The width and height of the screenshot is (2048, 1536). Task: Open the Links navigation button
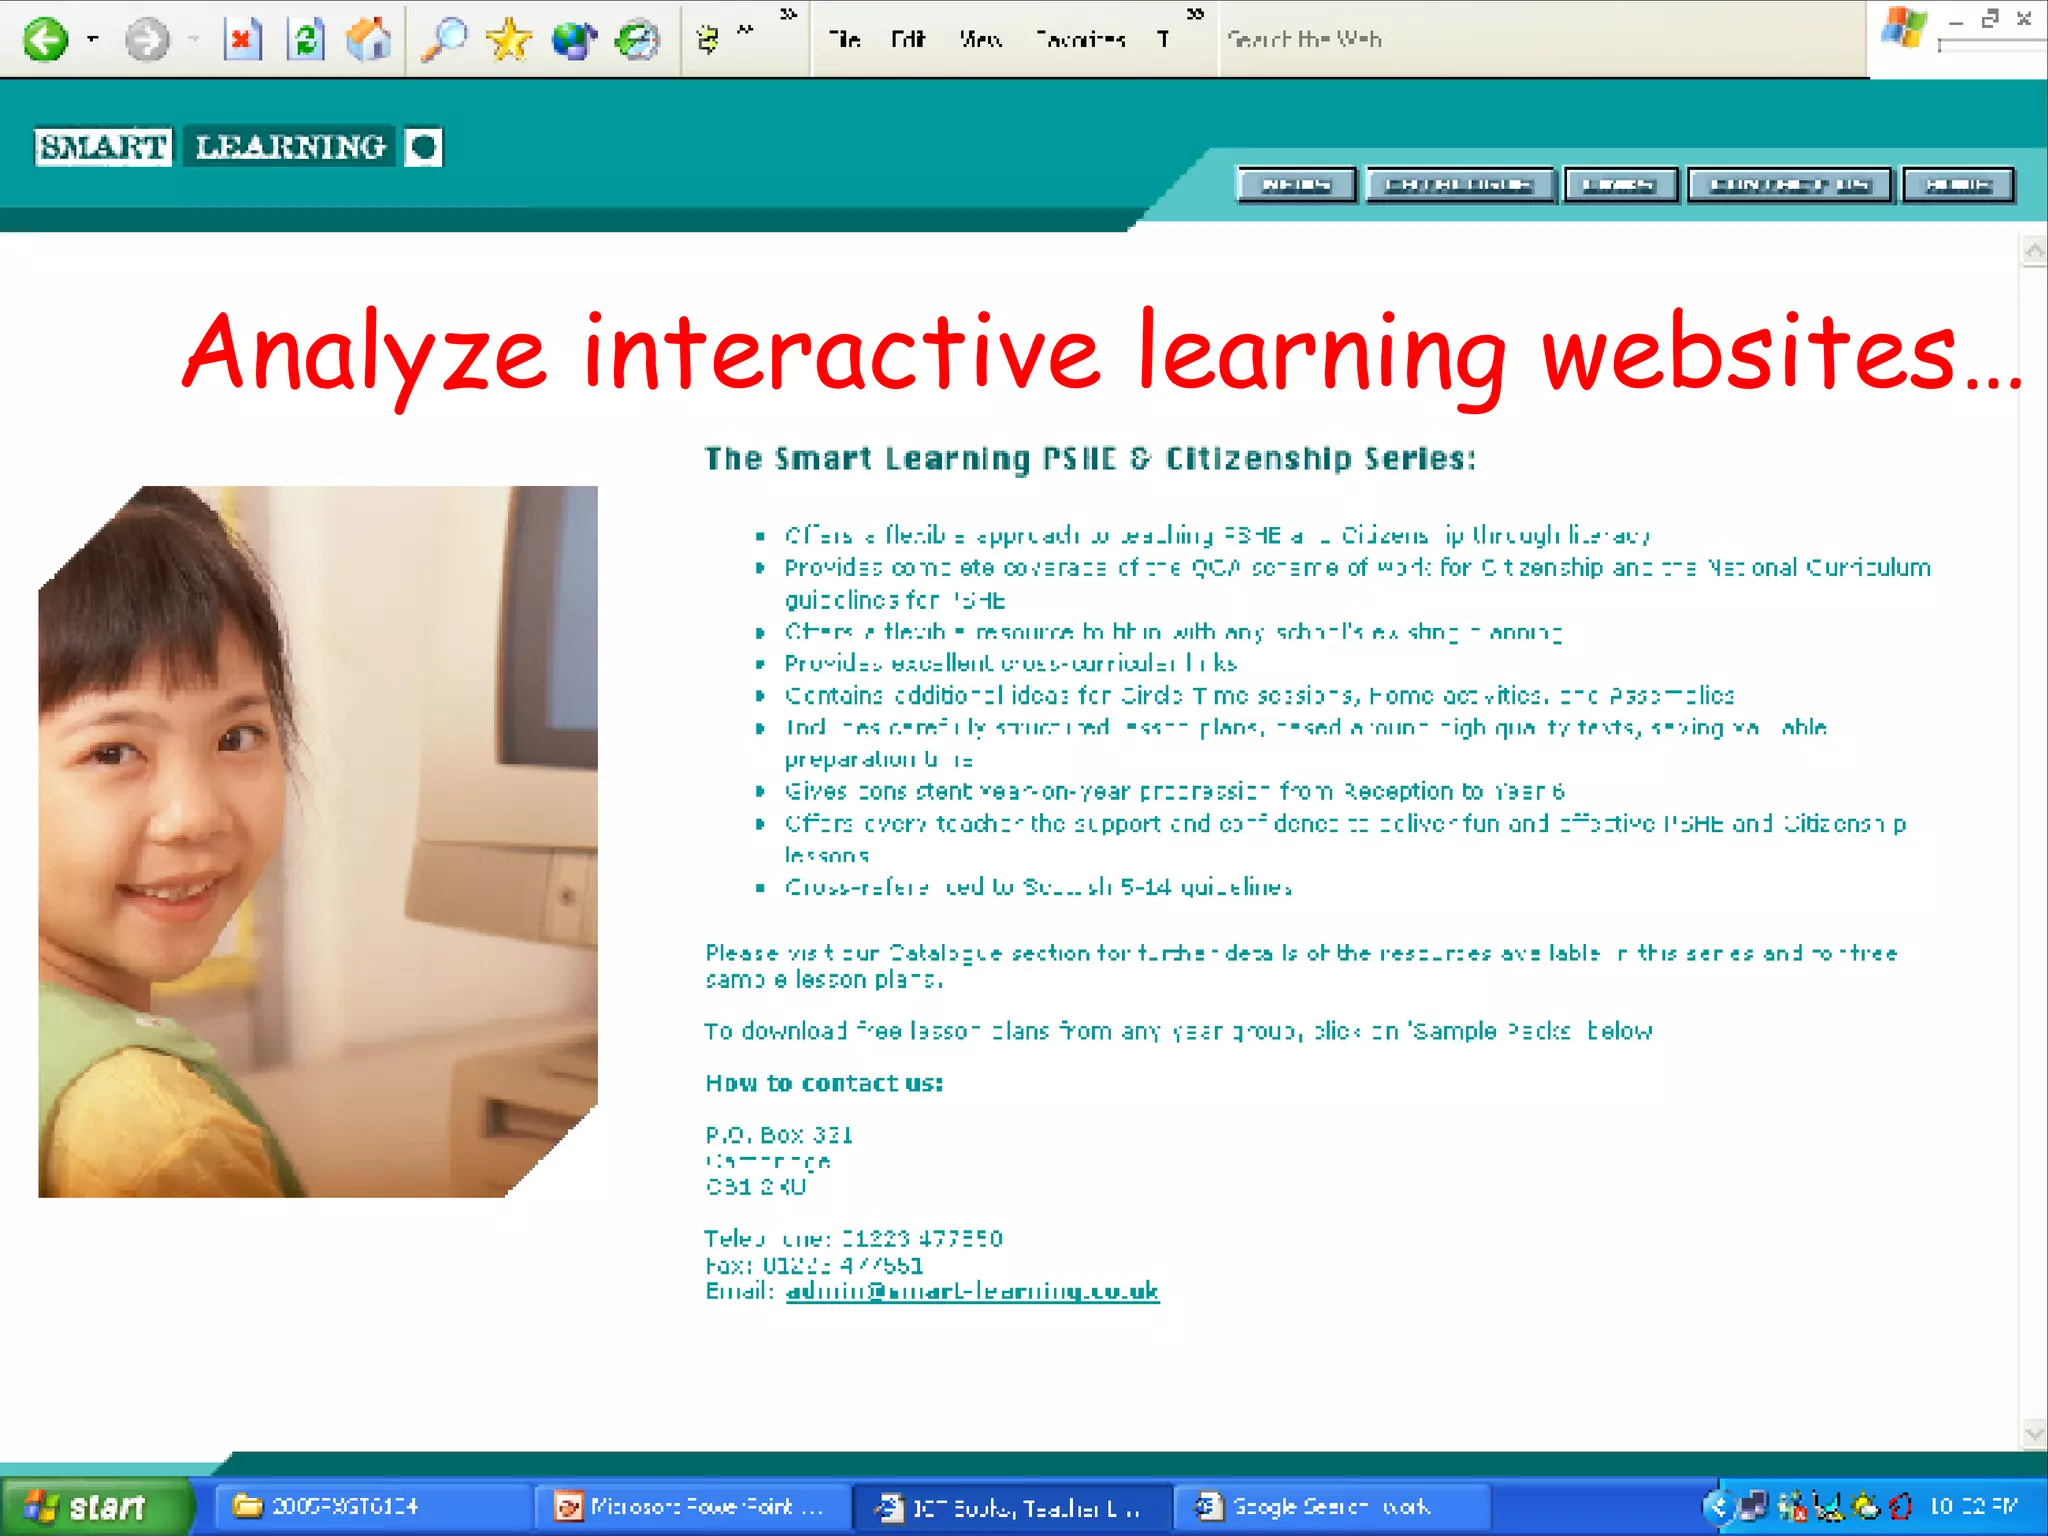point(1620,185)
